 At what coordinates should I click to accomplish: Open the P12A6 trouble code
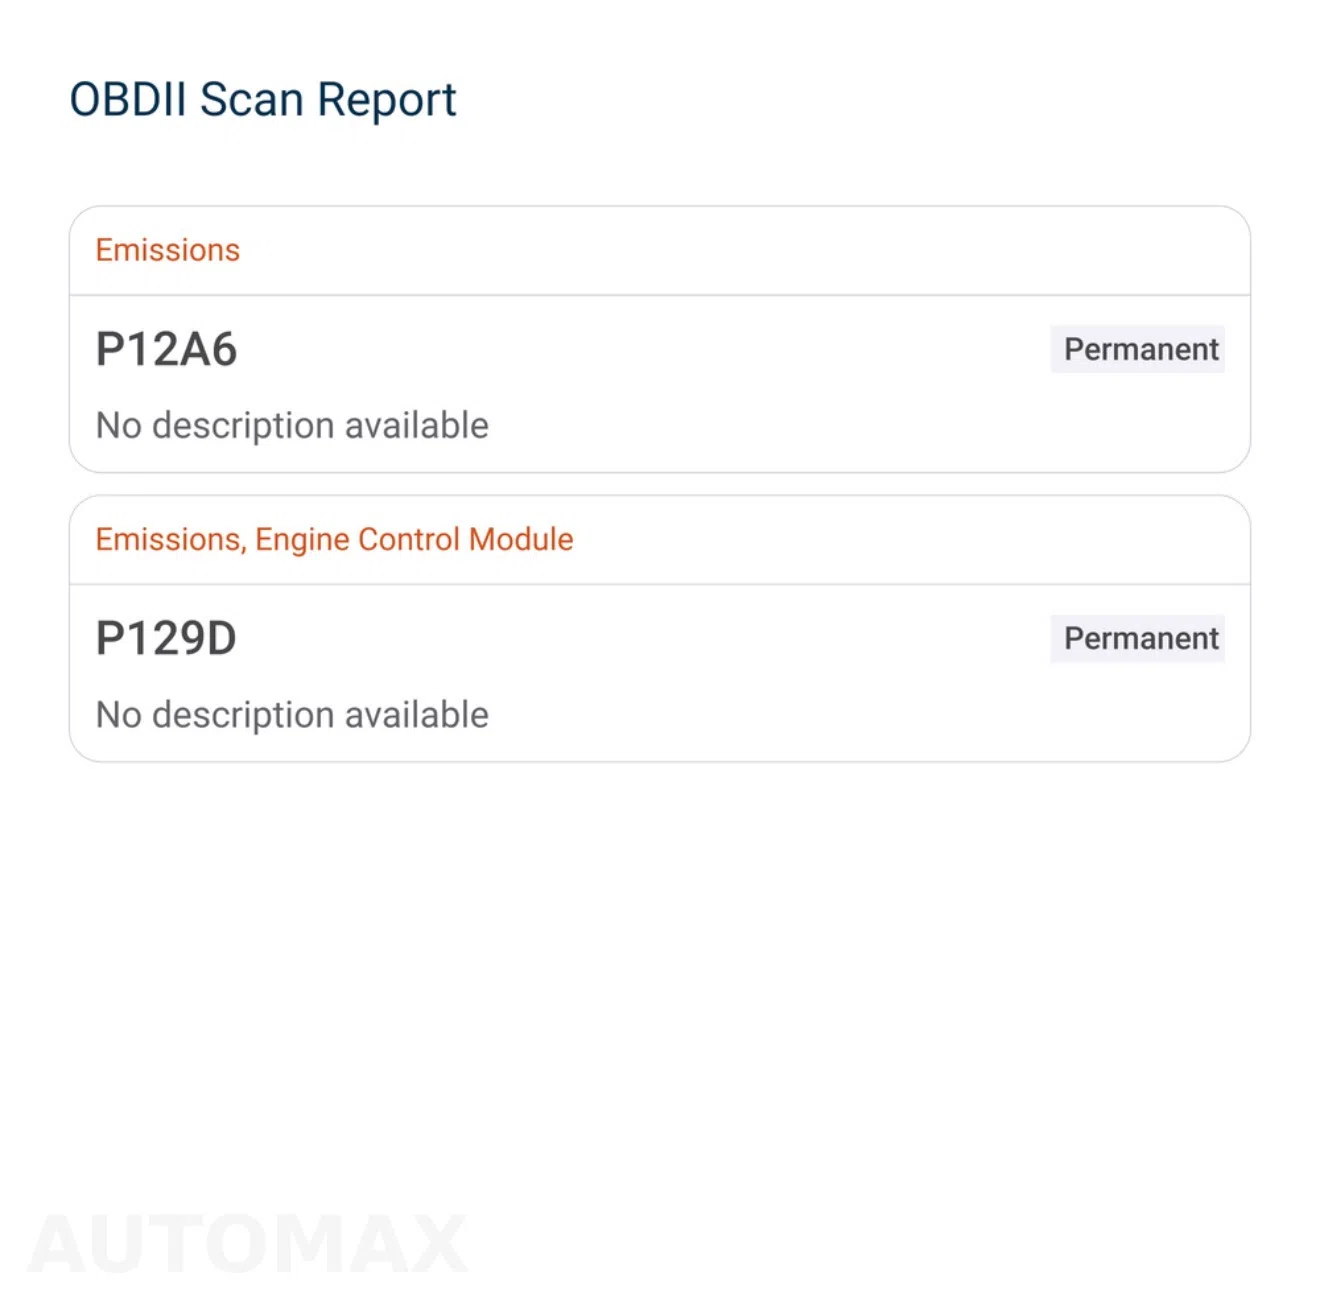[x=166, y=350]
